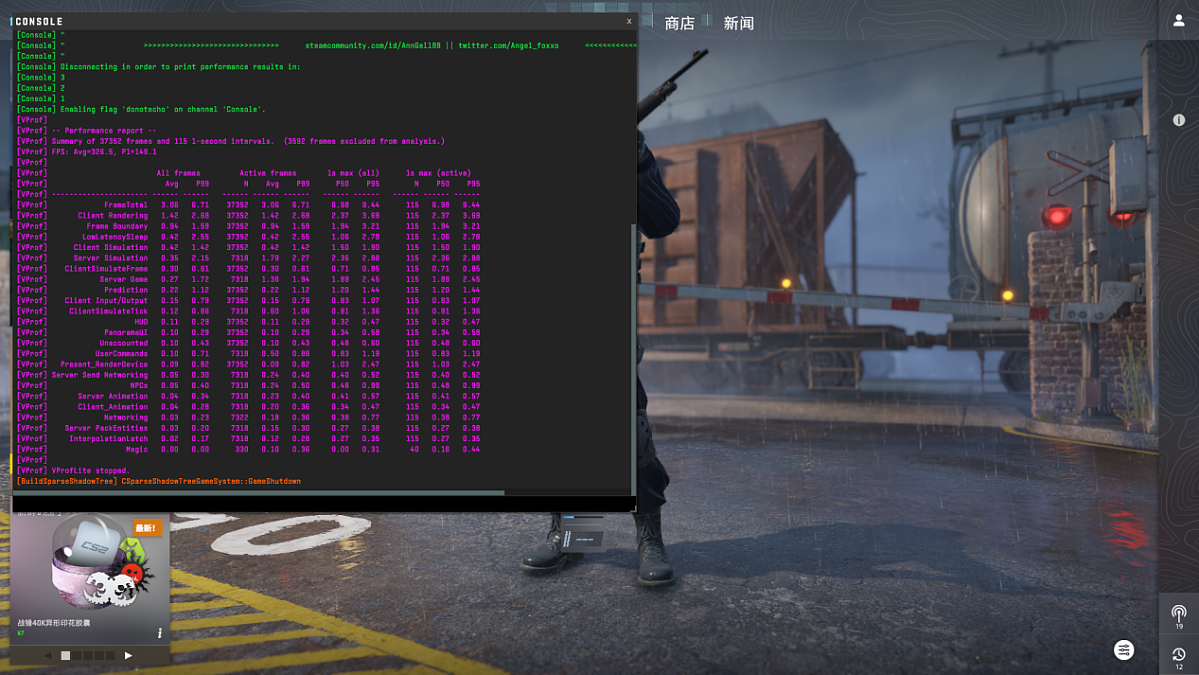Click the Client Simulation row label
Screen dimensions: 1199x675
[111, 248]
